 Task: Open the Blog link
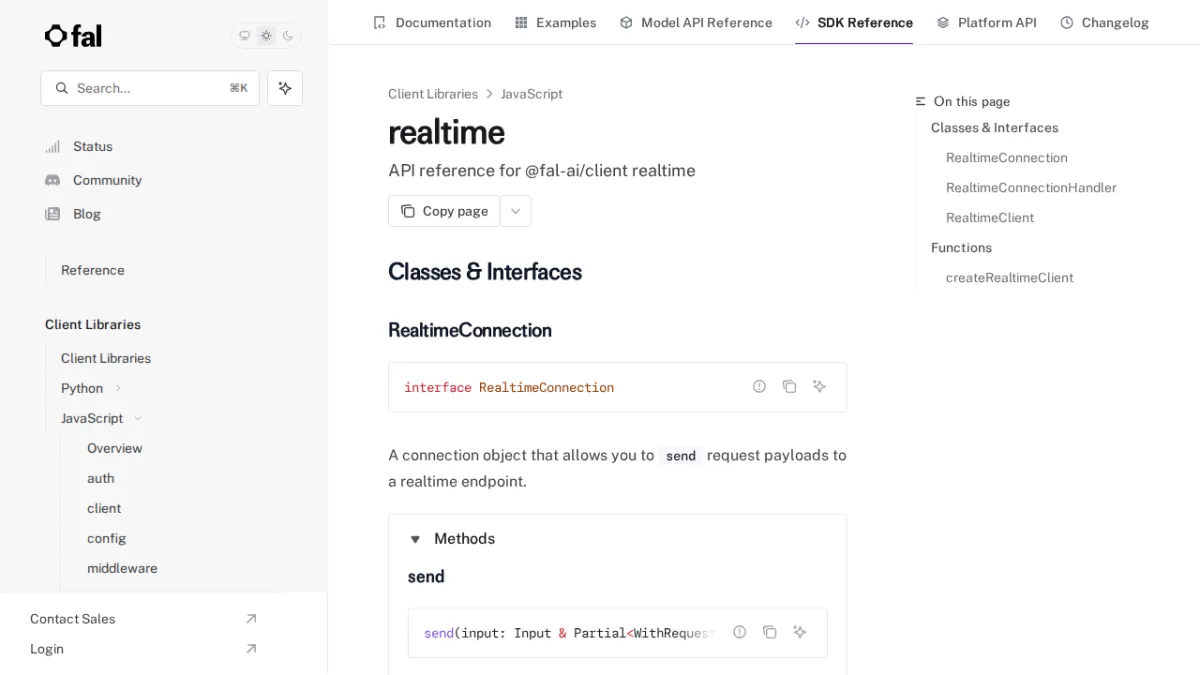tap(87, 214)
